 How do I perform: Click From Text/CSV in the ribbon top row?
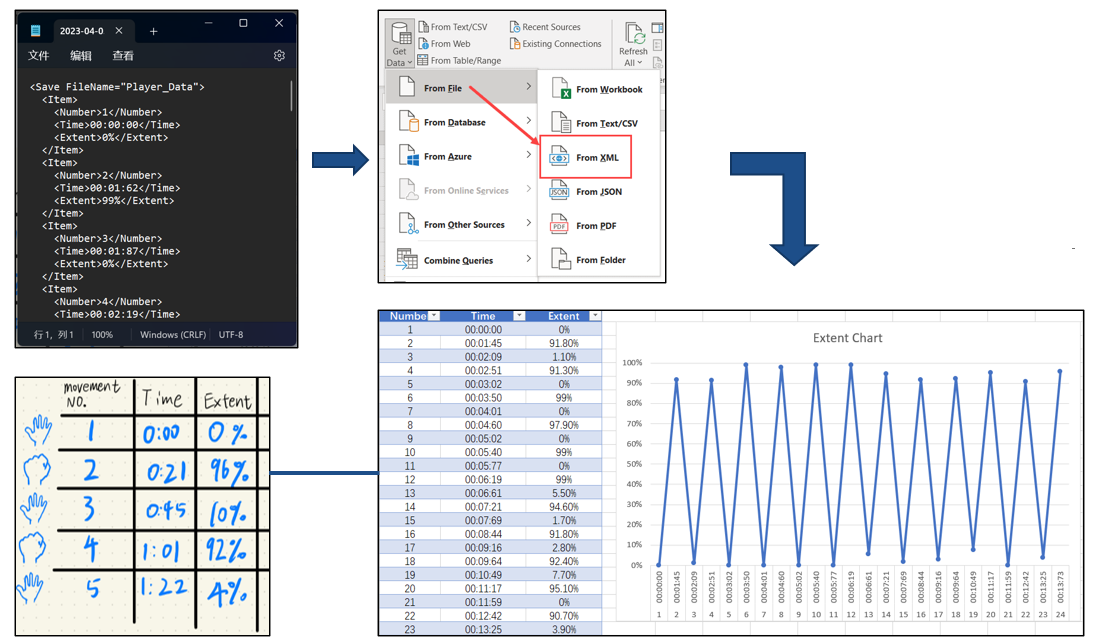452,27
